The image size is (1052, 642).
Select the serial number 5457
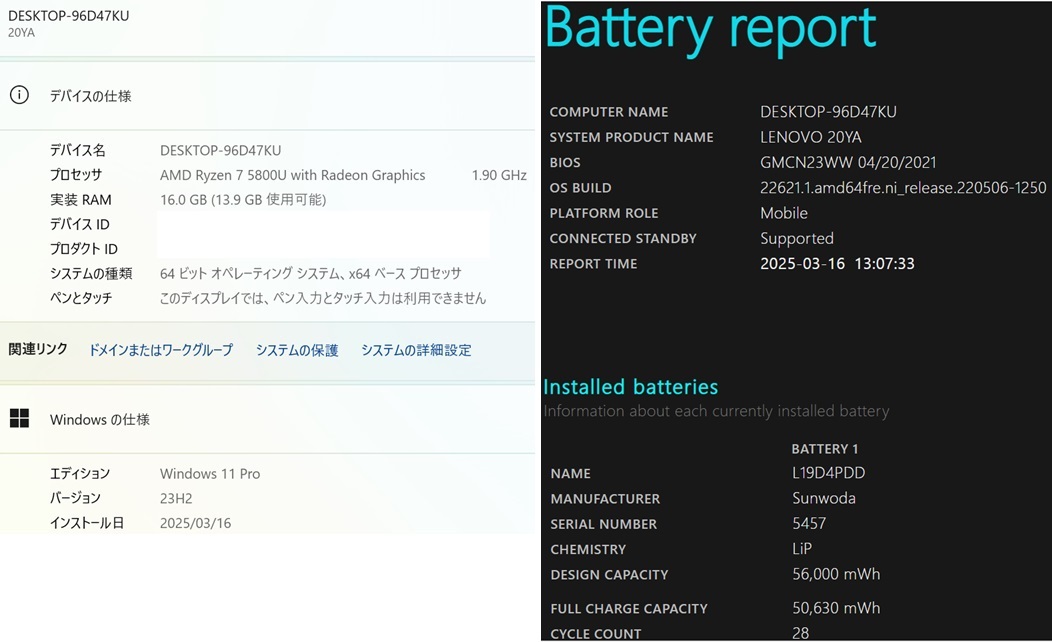[809, 523]
